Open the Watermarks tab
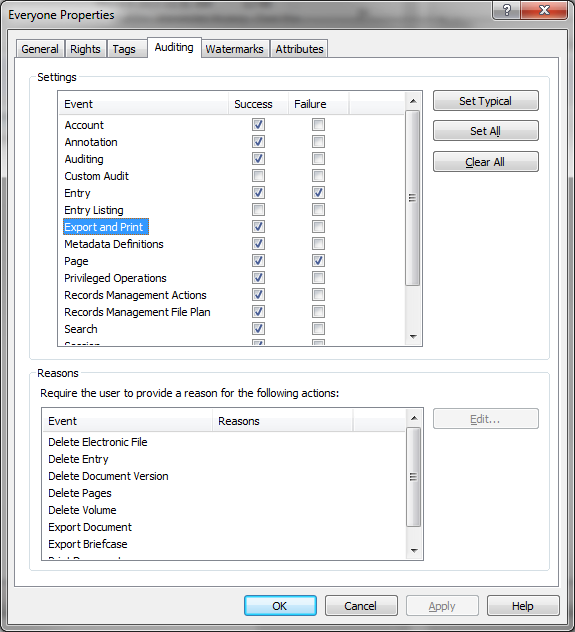This screenshot has width=575, height=632. click(235, 49)
